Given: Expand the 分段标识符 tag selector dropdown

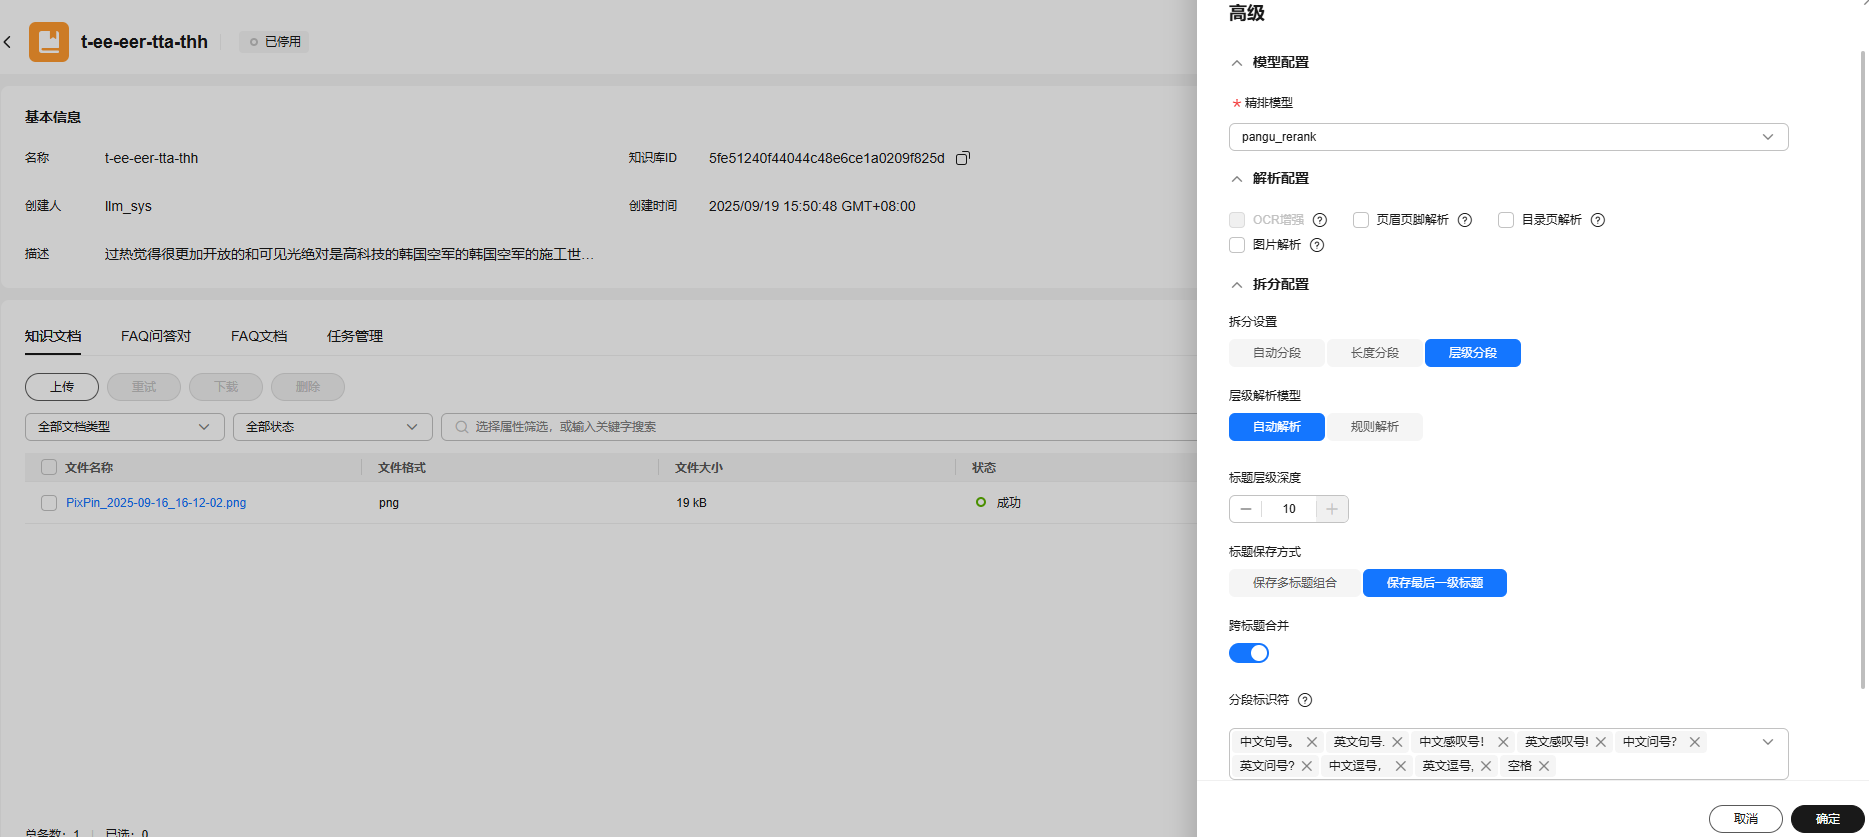Looking at the screenshot, I should [x=1767, y=742].
